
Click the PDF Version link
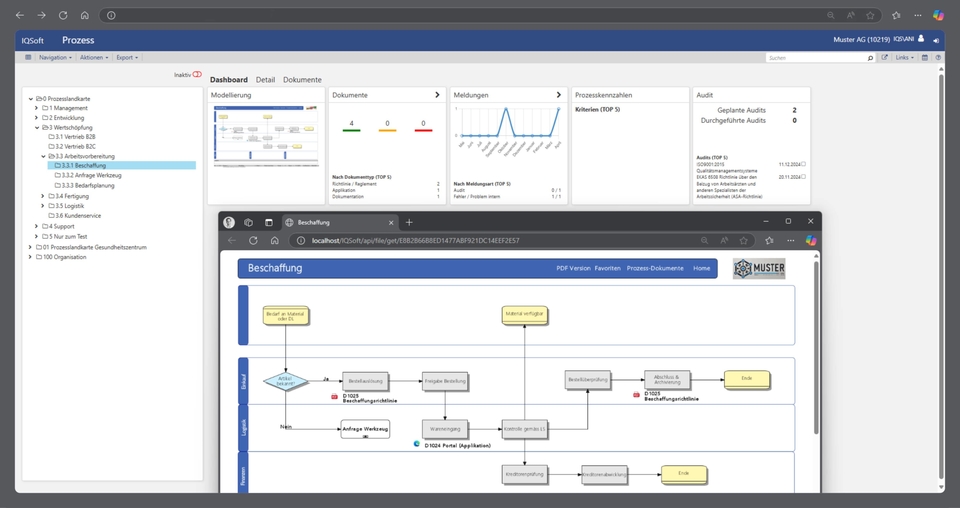573,268
